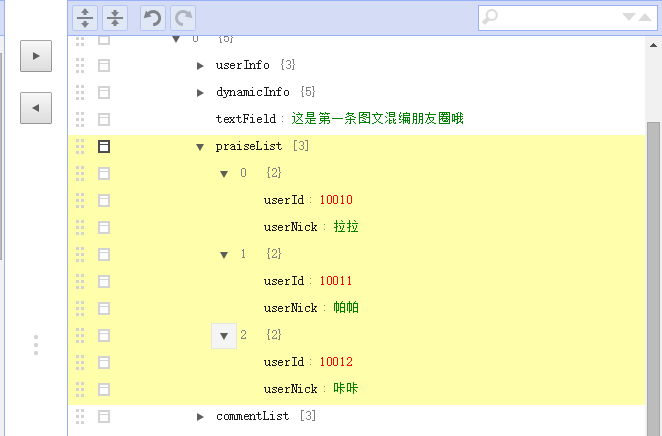
Task: Open action menu for commentList row
Action: tap(104, 417)
